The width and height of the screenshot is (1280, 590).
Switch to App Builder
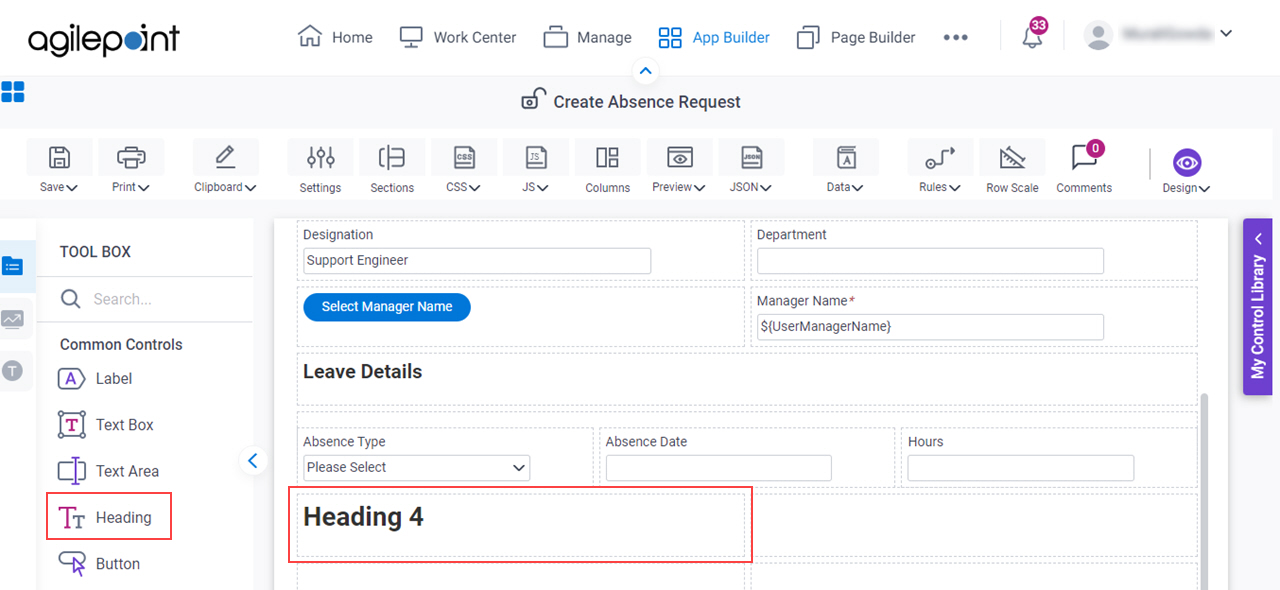click(x=714, y=37)
